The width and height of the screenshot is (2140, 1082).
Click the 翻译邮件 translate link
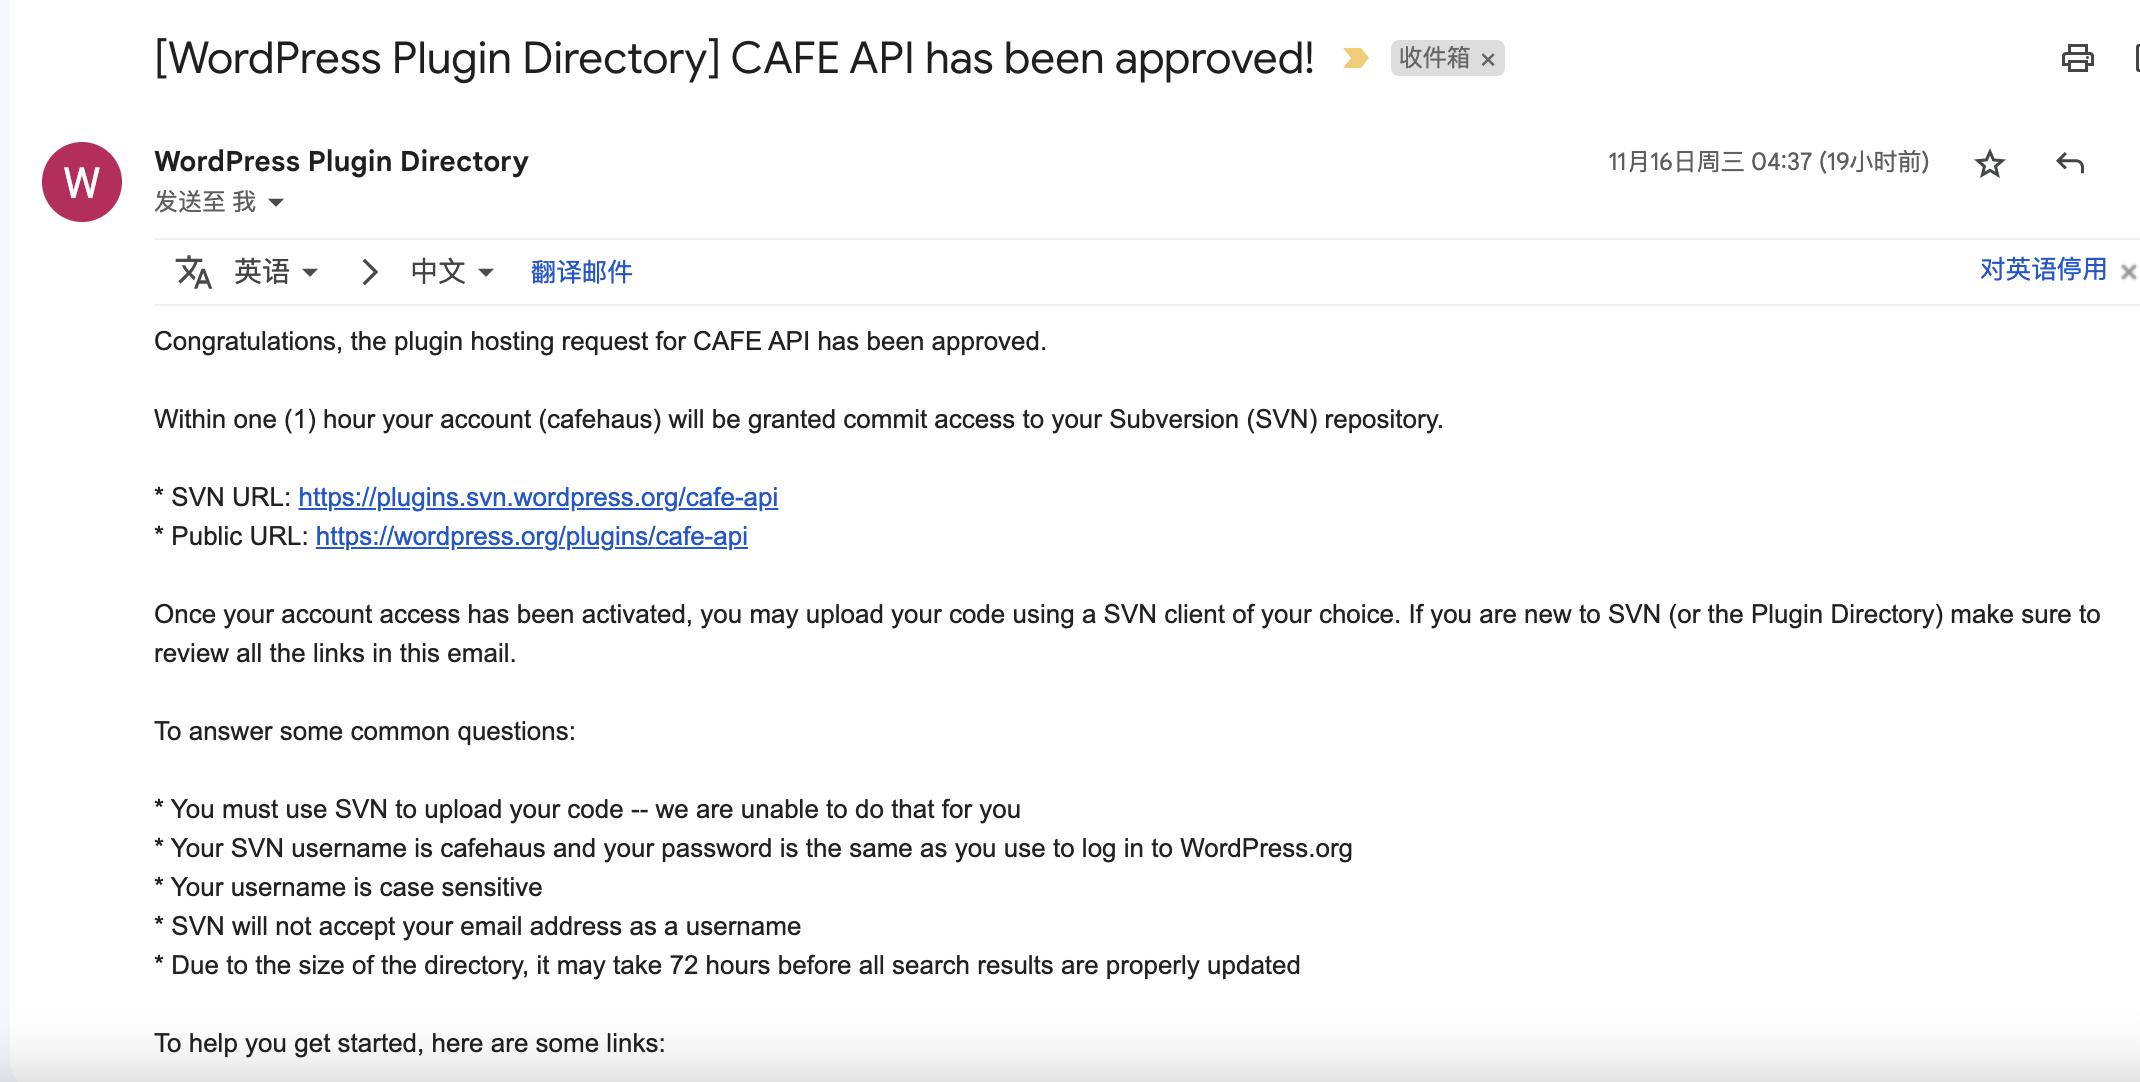(581, 272)
